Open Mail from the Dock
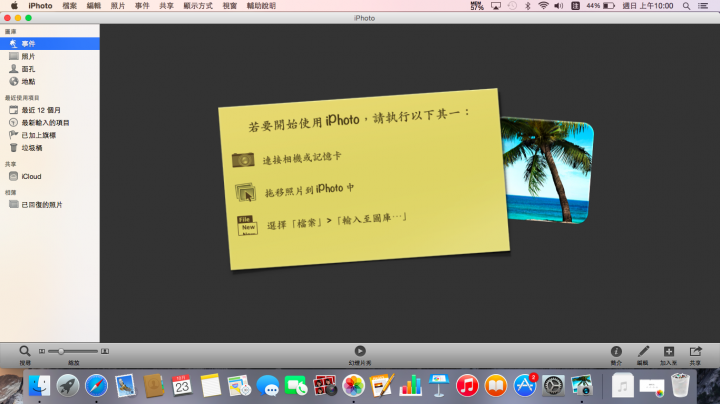The height and width of the screenshot is (404, 720). (125, 385)
